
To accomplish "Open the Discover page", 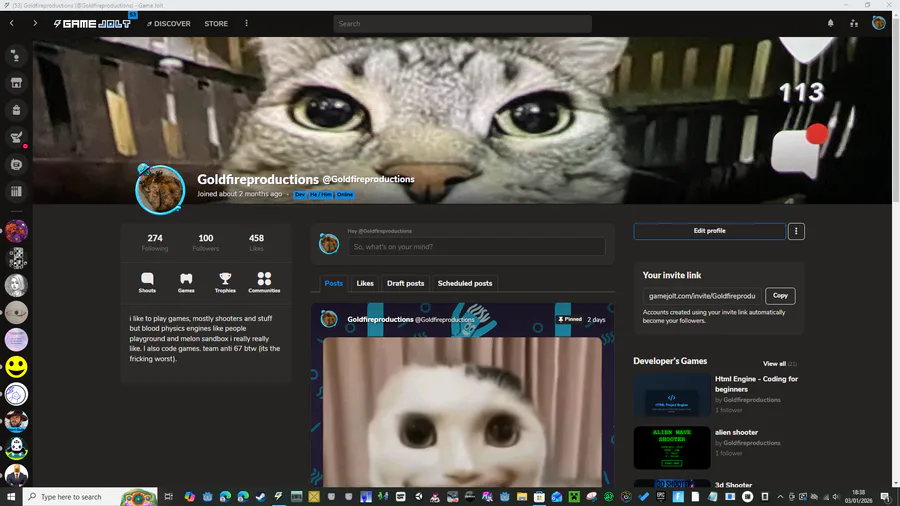I will pos(169,24).
